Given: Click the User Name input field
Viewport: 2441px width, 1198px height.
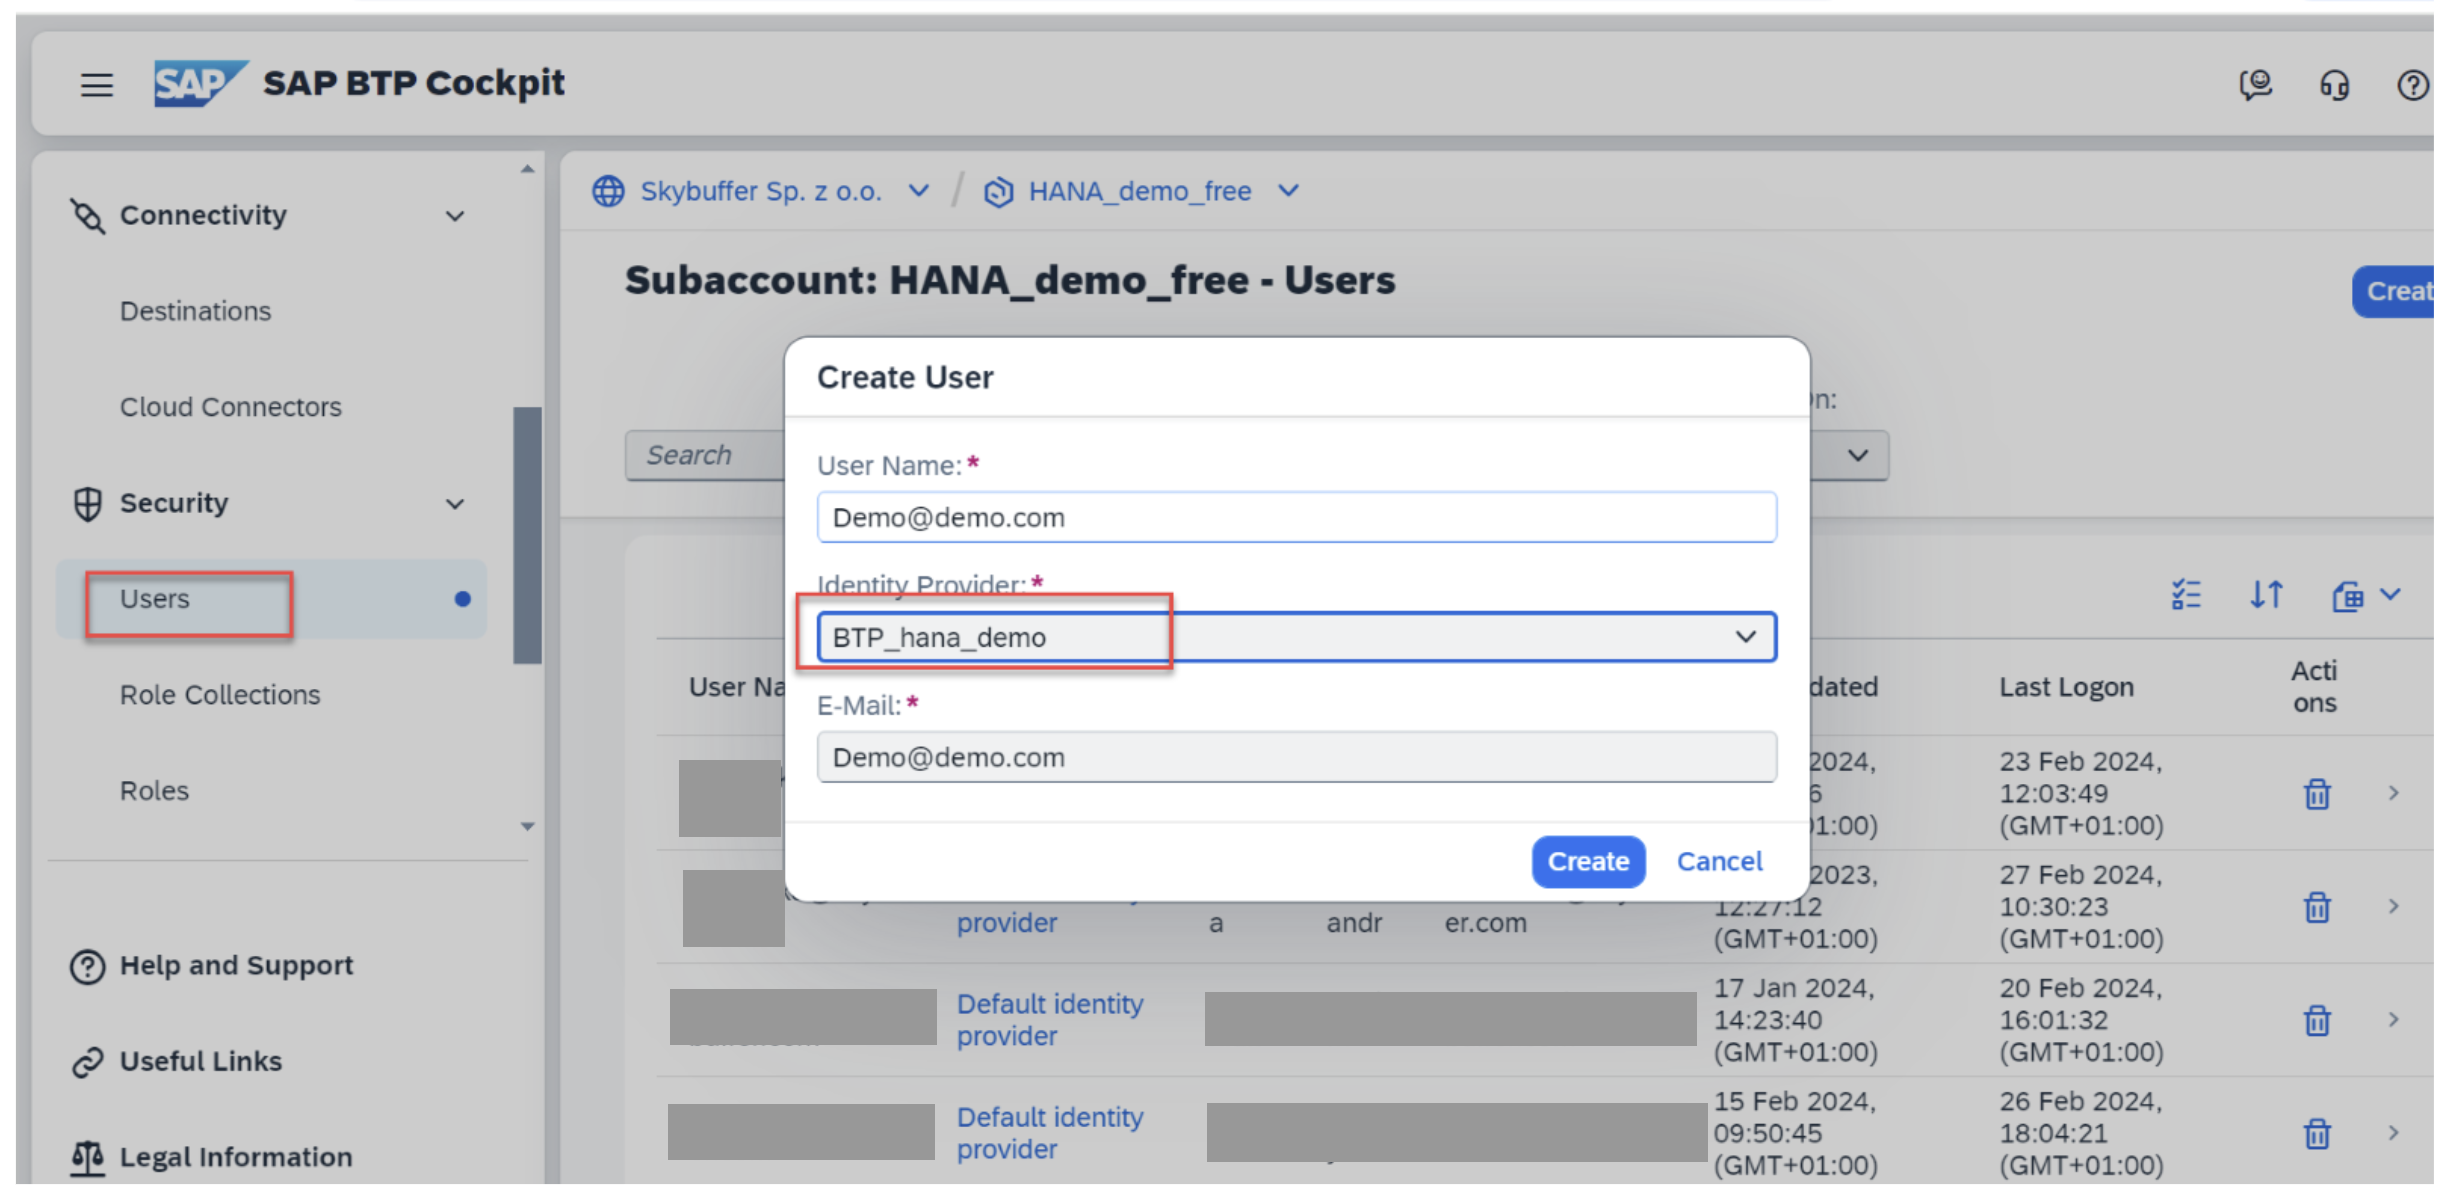Looking at the screenshot, I should [1296, 517].
